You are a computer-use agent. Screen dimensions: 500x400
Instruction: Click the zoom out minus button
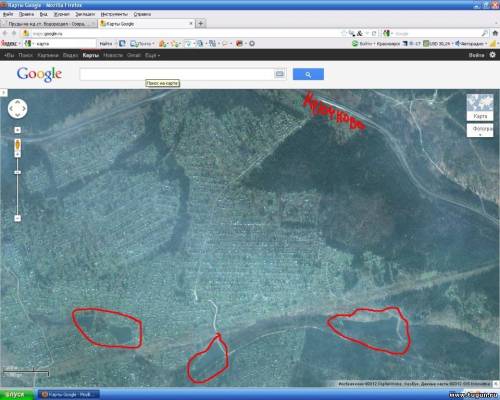(x=18, y=218)
